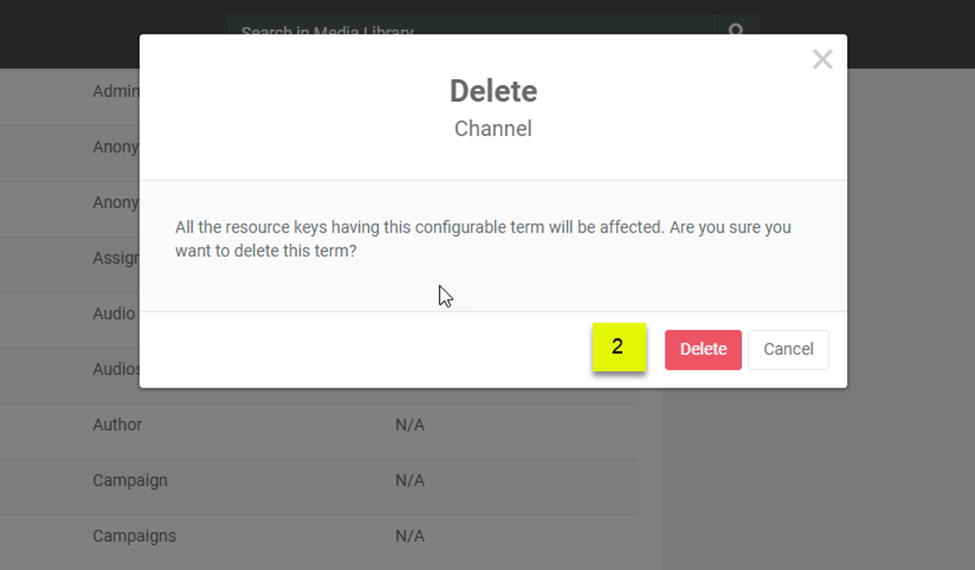Click the Channel subtitle in the dialog
This screenshot has height=570, width=975.
tap(493, 129)
